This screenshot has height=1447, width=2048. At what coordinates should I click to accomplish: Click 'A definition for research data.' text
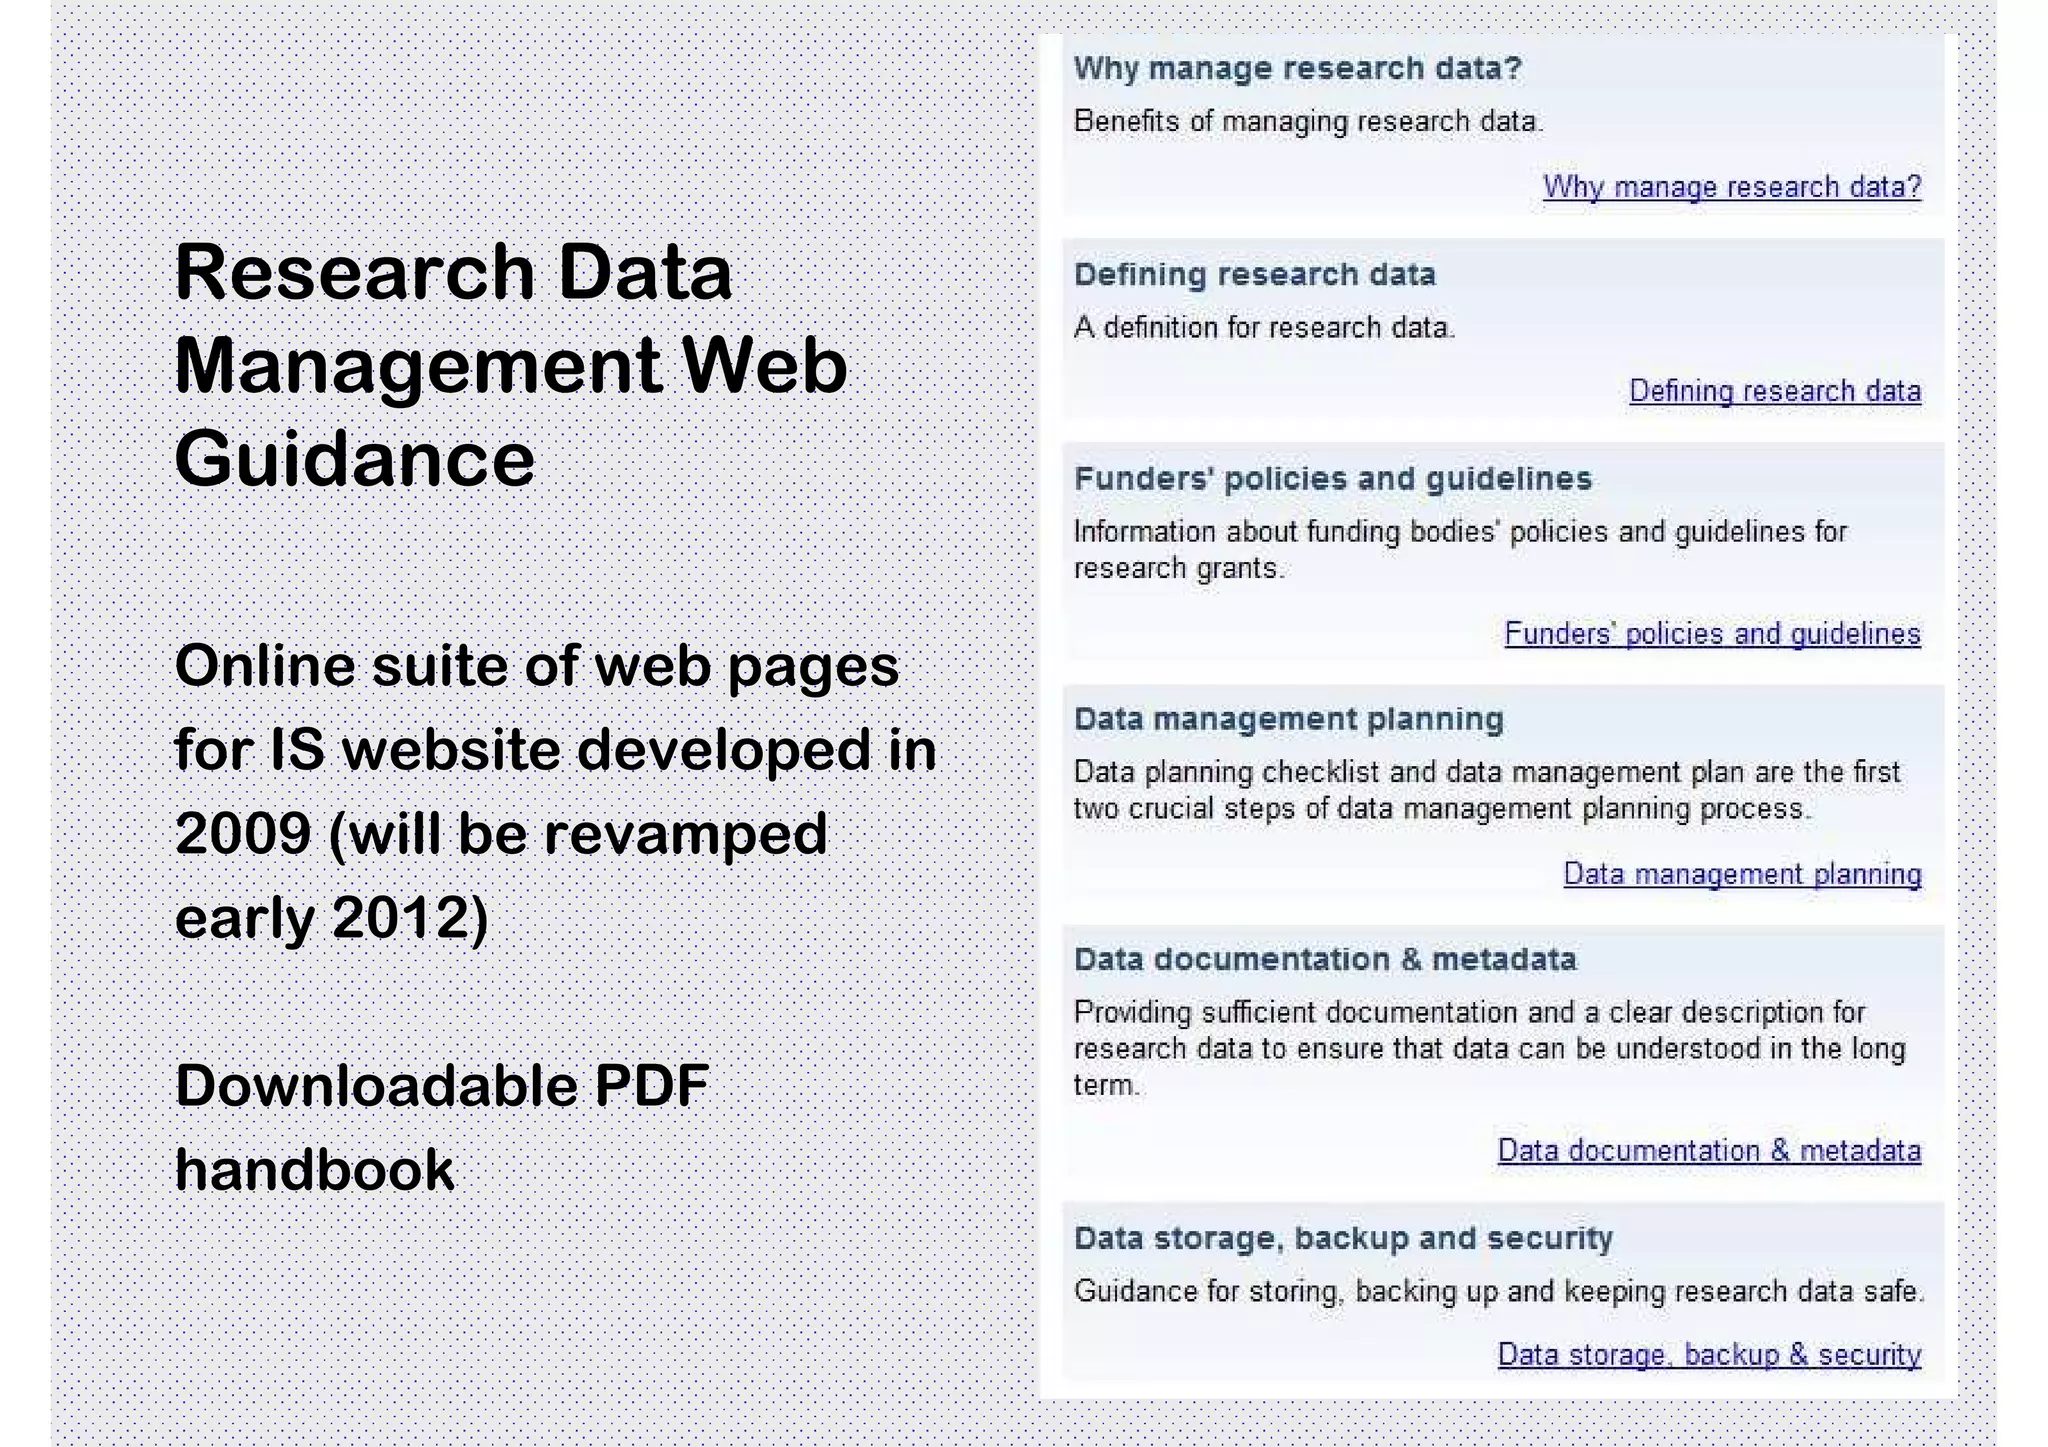pos(1264,328)
